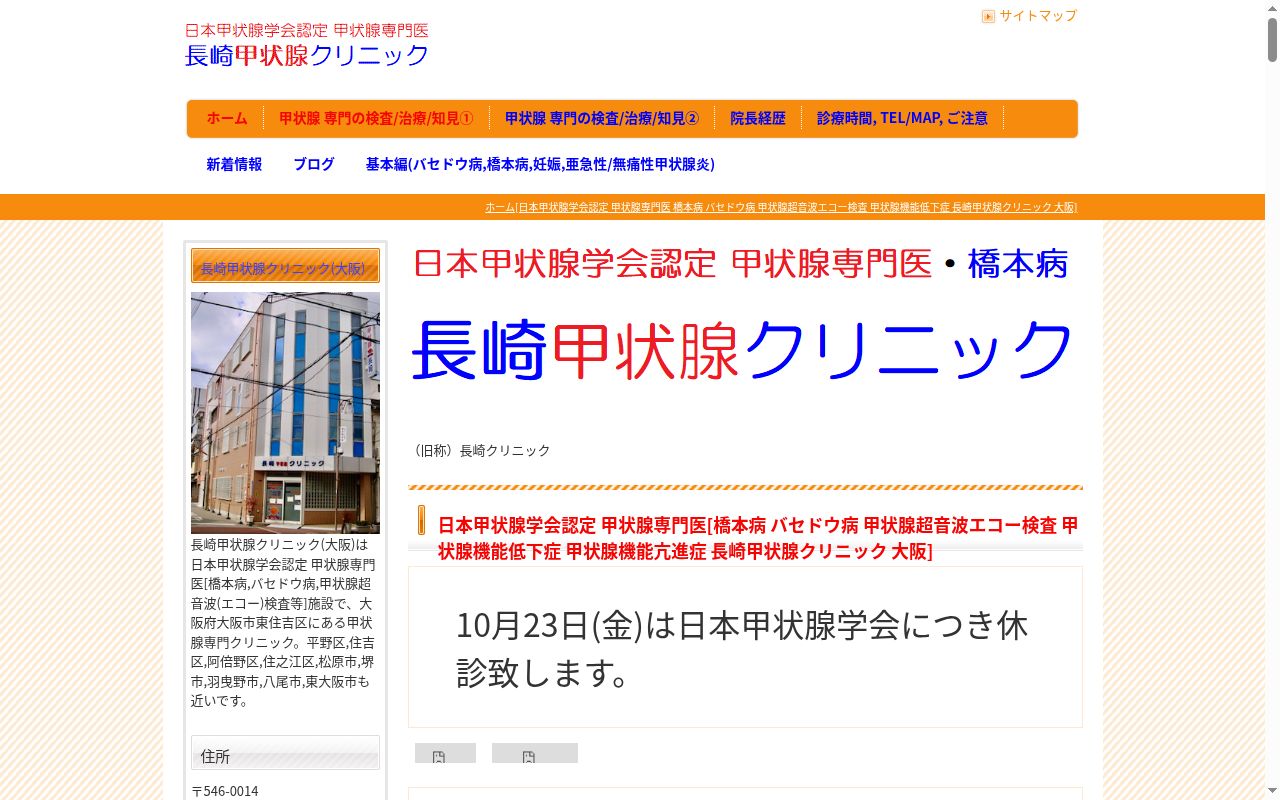Select the ホーム menu item
The image size is (1280, 800).
coord(227,118)
